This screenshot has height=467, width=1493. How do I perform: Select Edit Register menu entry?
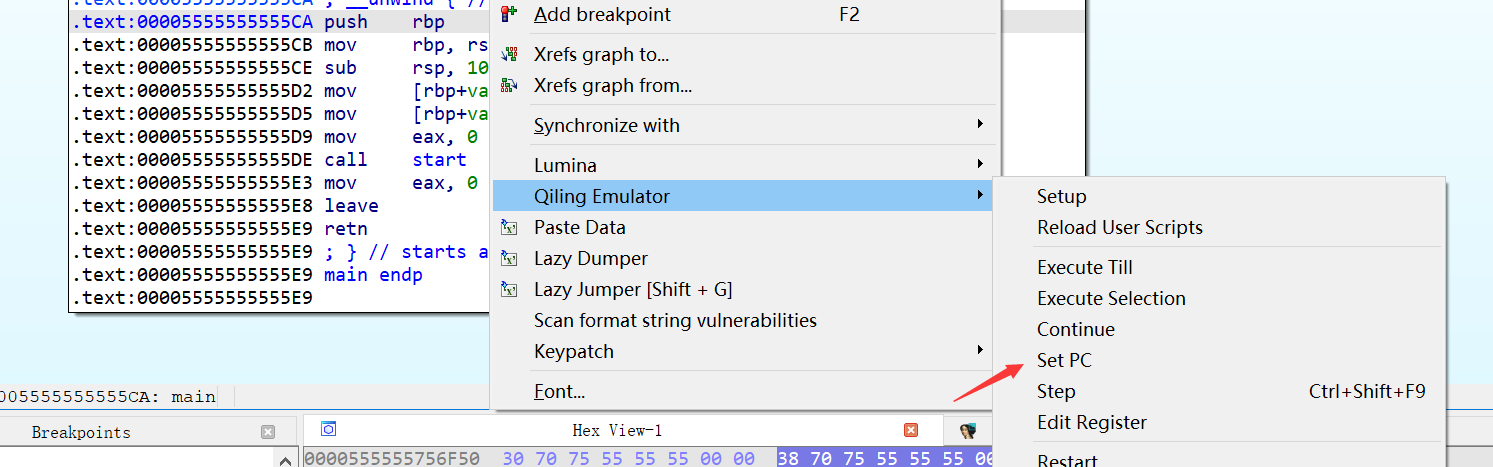coord(1092,422)
